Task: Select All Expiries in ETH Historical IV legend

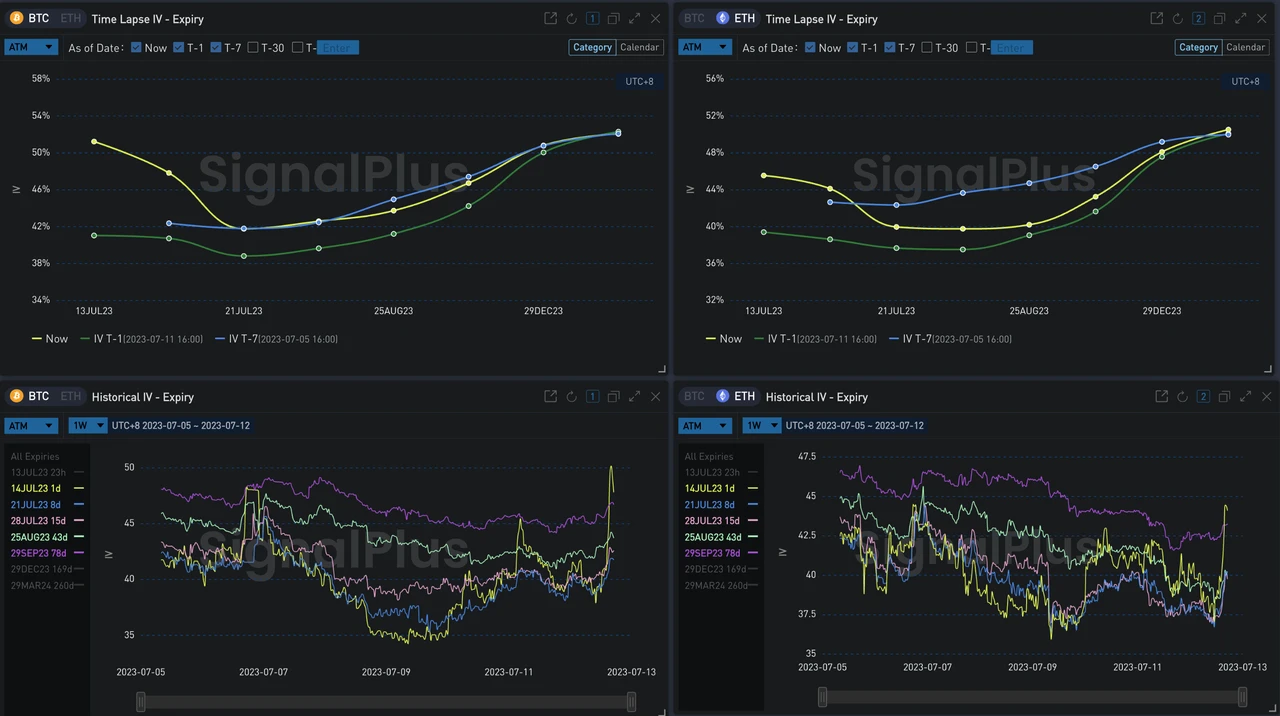Action: 709,456
